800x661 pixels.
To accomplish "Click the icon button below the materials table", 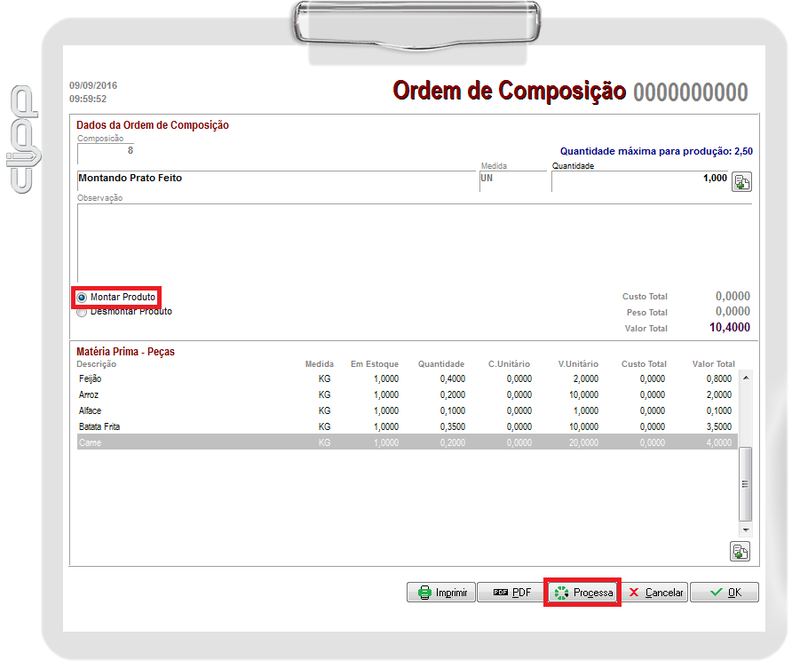I will tap(741, 551).
